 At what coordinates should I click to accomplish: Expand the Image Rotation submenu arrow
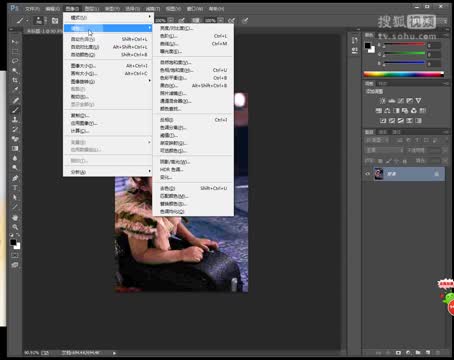pyautogui.click(x=149, y=81)
